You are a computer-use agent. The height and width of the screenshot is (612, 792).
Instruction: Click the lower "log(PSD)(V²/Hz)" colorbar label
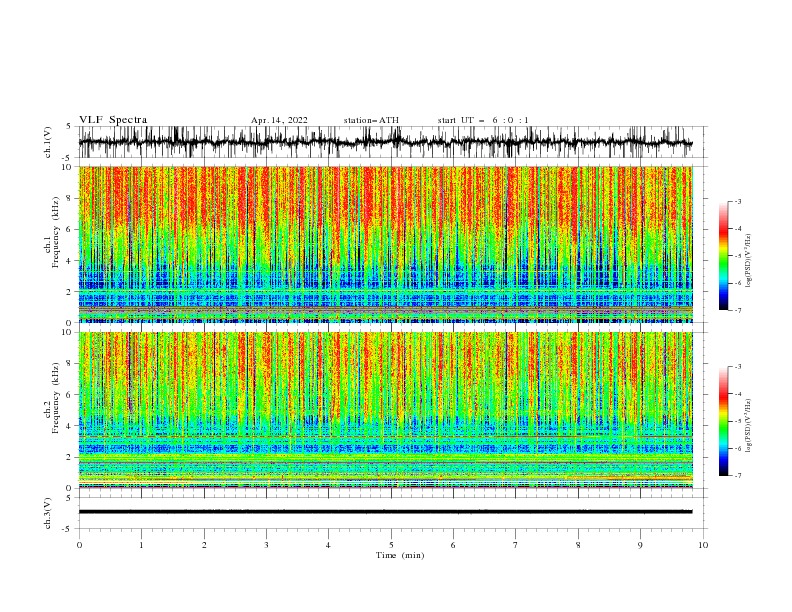point(748,426)
